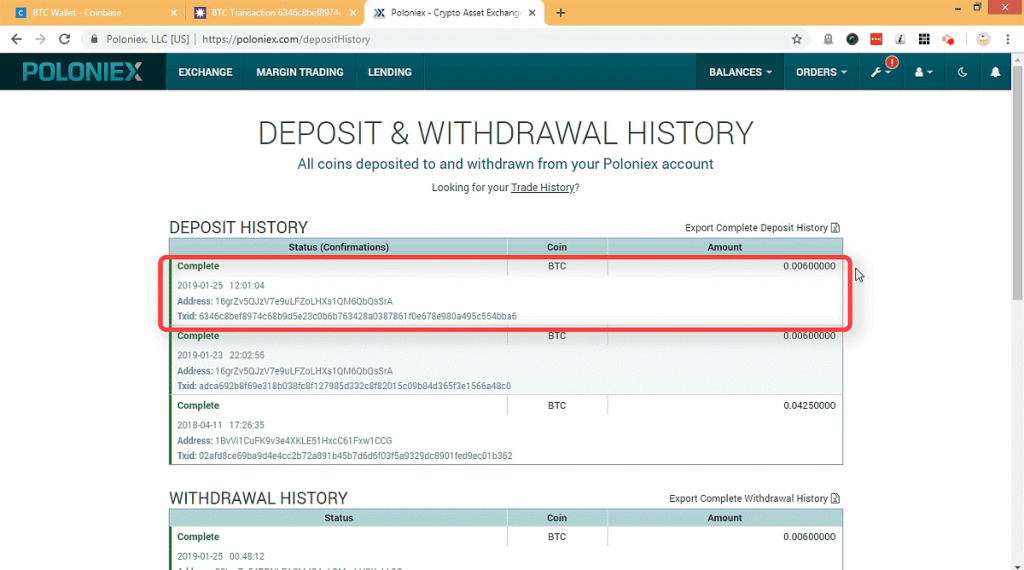Screen dimensions: 1024x570
Task: Click the pencil extension icon
Action: pyautogui.click(x=900, y=39)
